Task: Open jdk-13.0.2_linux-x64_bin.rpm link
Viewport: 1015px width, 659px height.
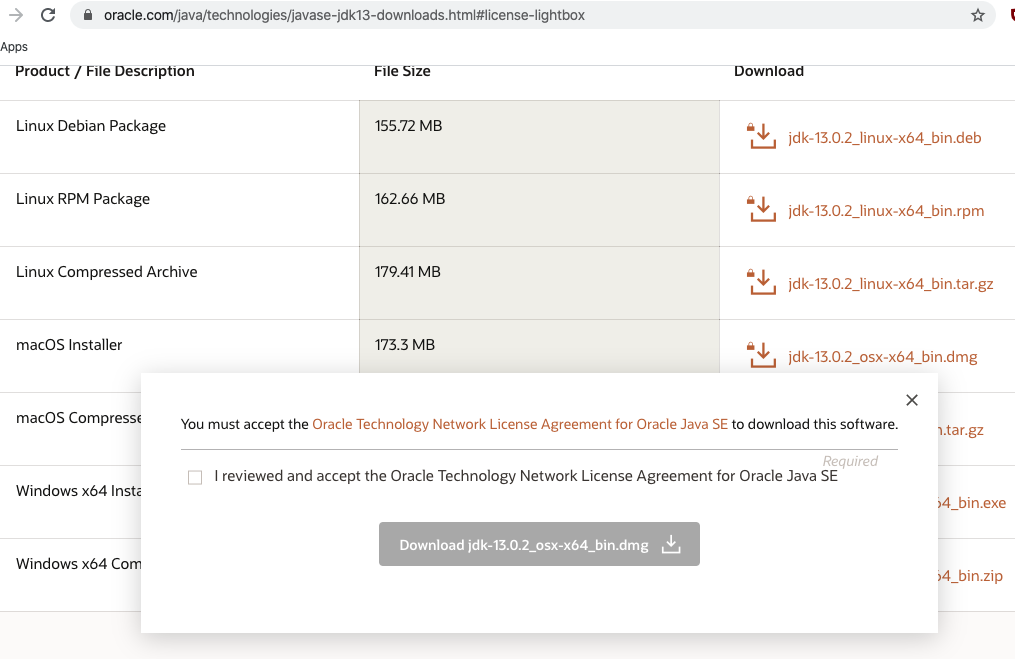Action: click(886, 210)
